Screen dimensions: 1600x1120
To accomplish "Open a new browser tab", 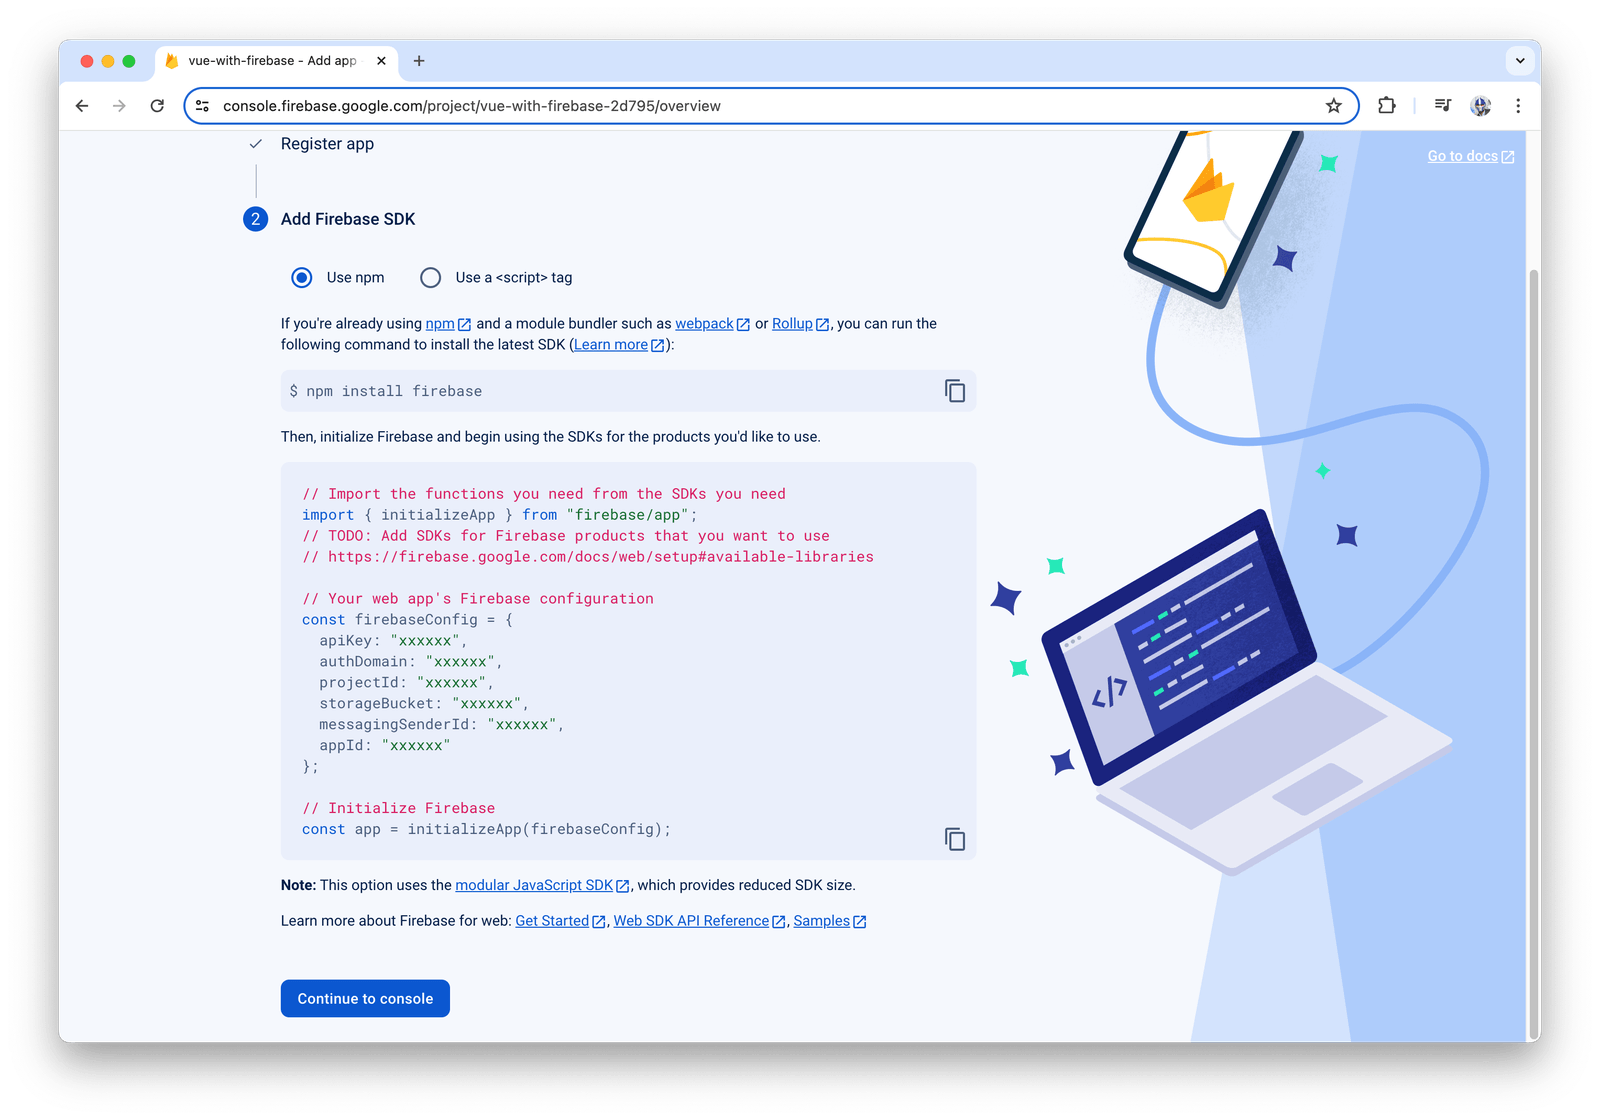I will (x=419, y=61).
